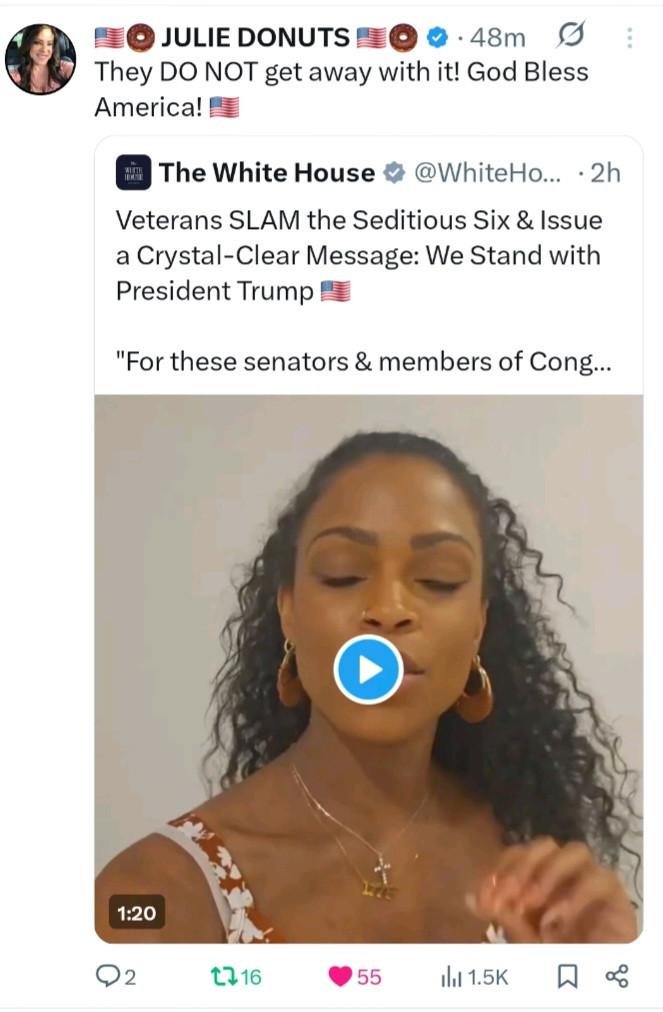
Task: Open Julie Donuts profile picture
Action: (x=40, y=59)
